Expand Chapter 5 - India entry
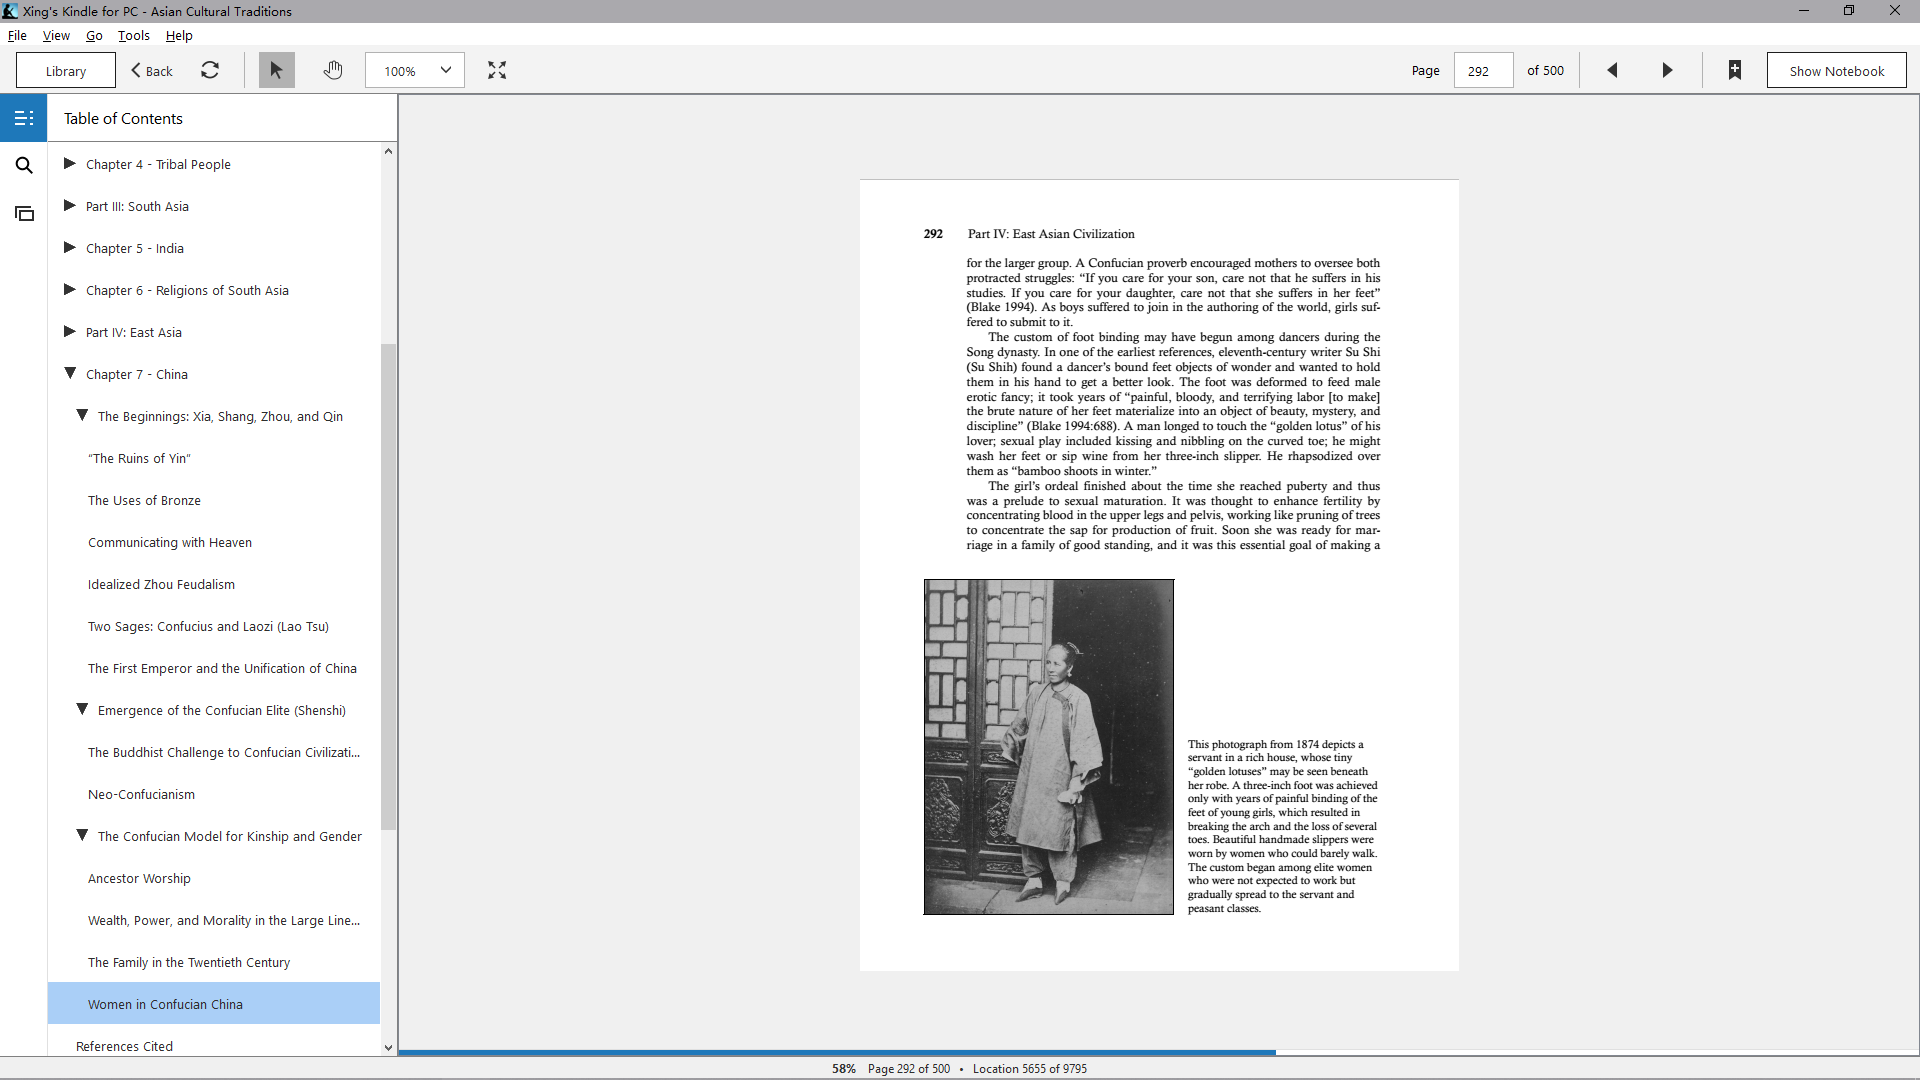Image resolution: width=1920 pixels, height=1080 pixels. click(x=70, y=247)
